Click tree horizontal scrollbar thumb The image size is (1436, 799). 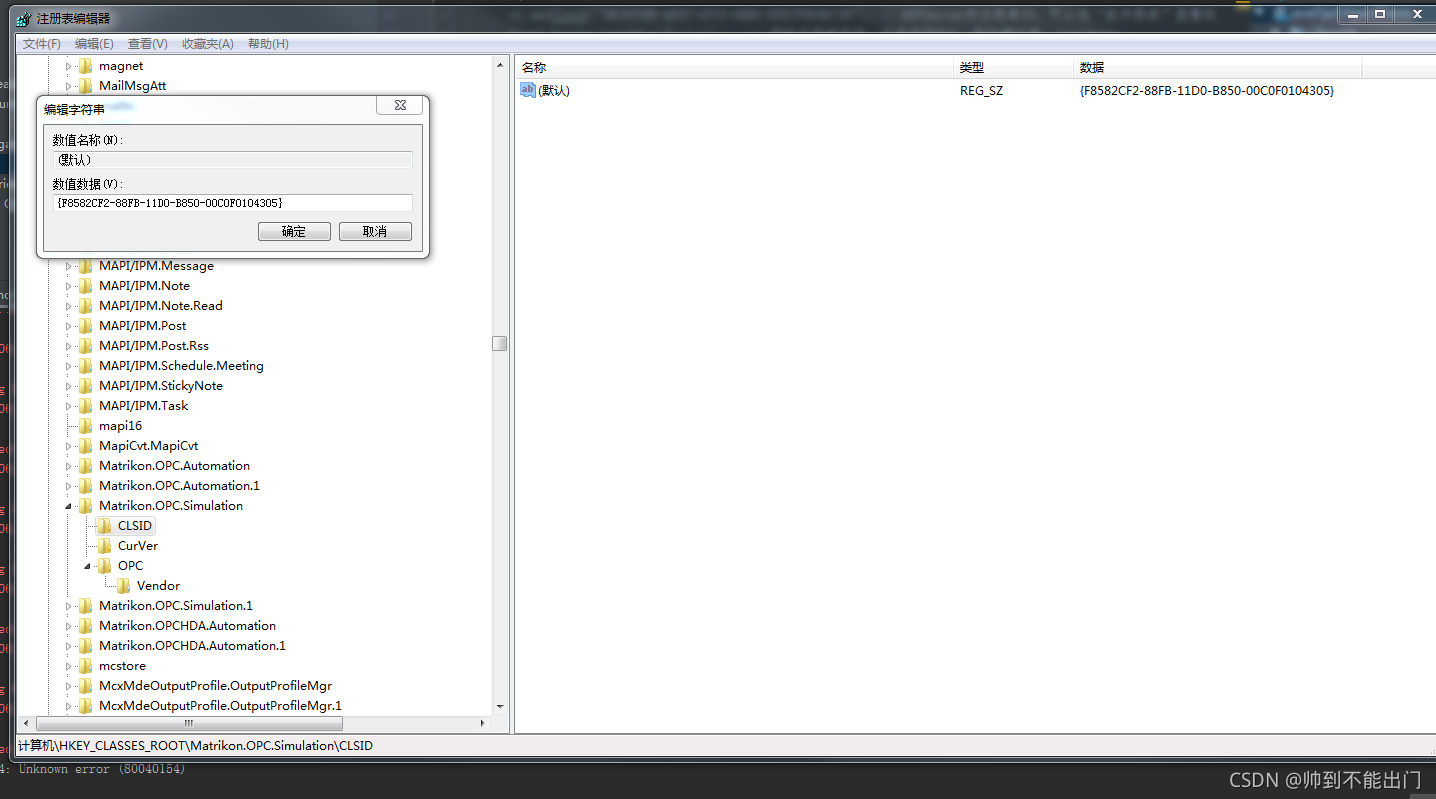pos(189,722)
